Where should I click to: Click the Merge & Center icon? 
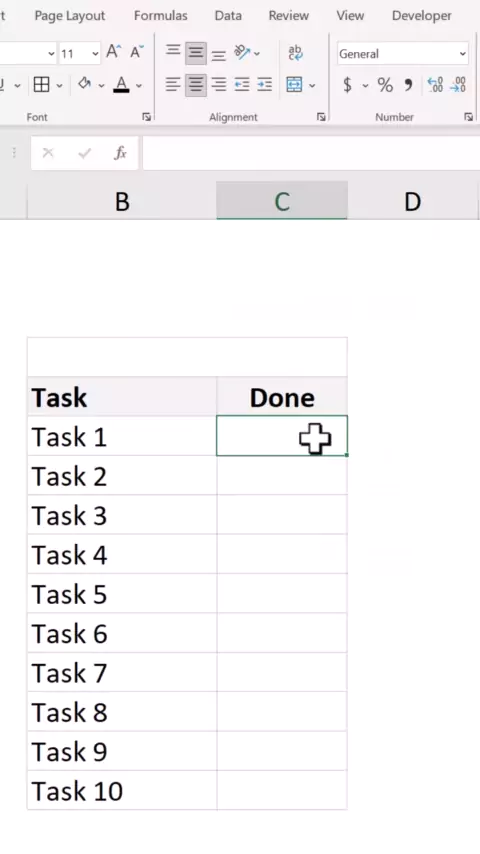tap(294, 84)
